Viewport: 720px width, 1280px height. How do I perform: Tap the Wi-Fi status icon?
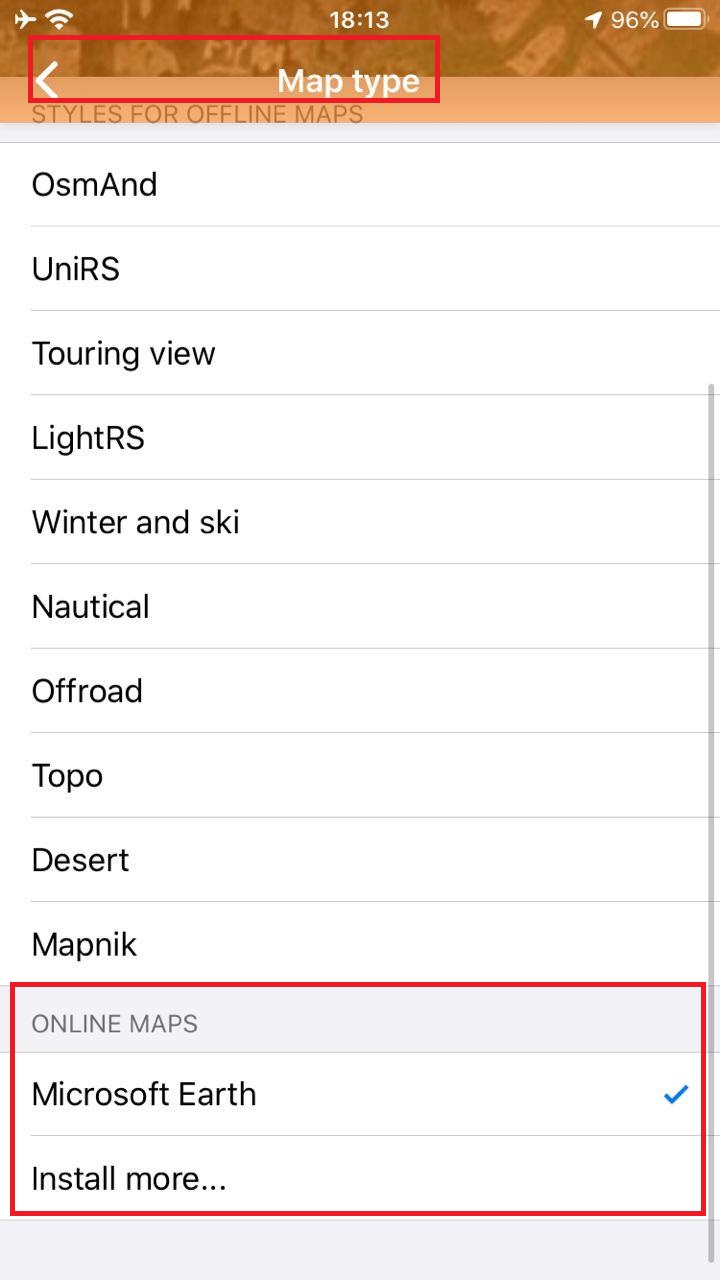pos(61,19)
